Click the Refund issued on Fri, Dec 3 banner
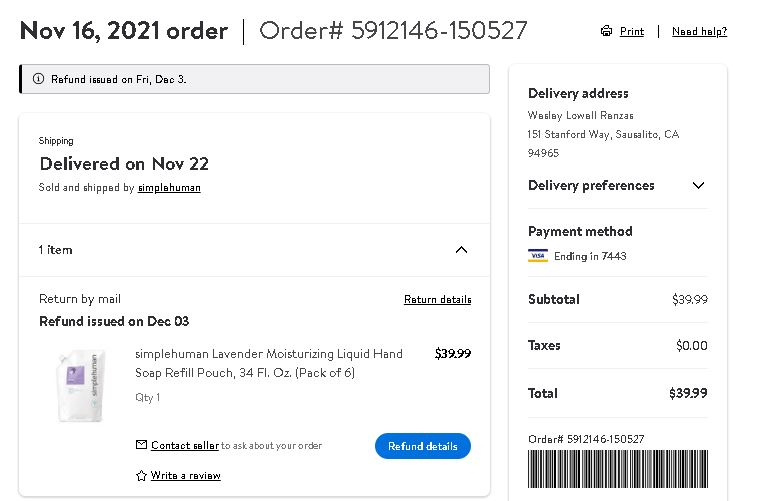 tap(255, 79)
